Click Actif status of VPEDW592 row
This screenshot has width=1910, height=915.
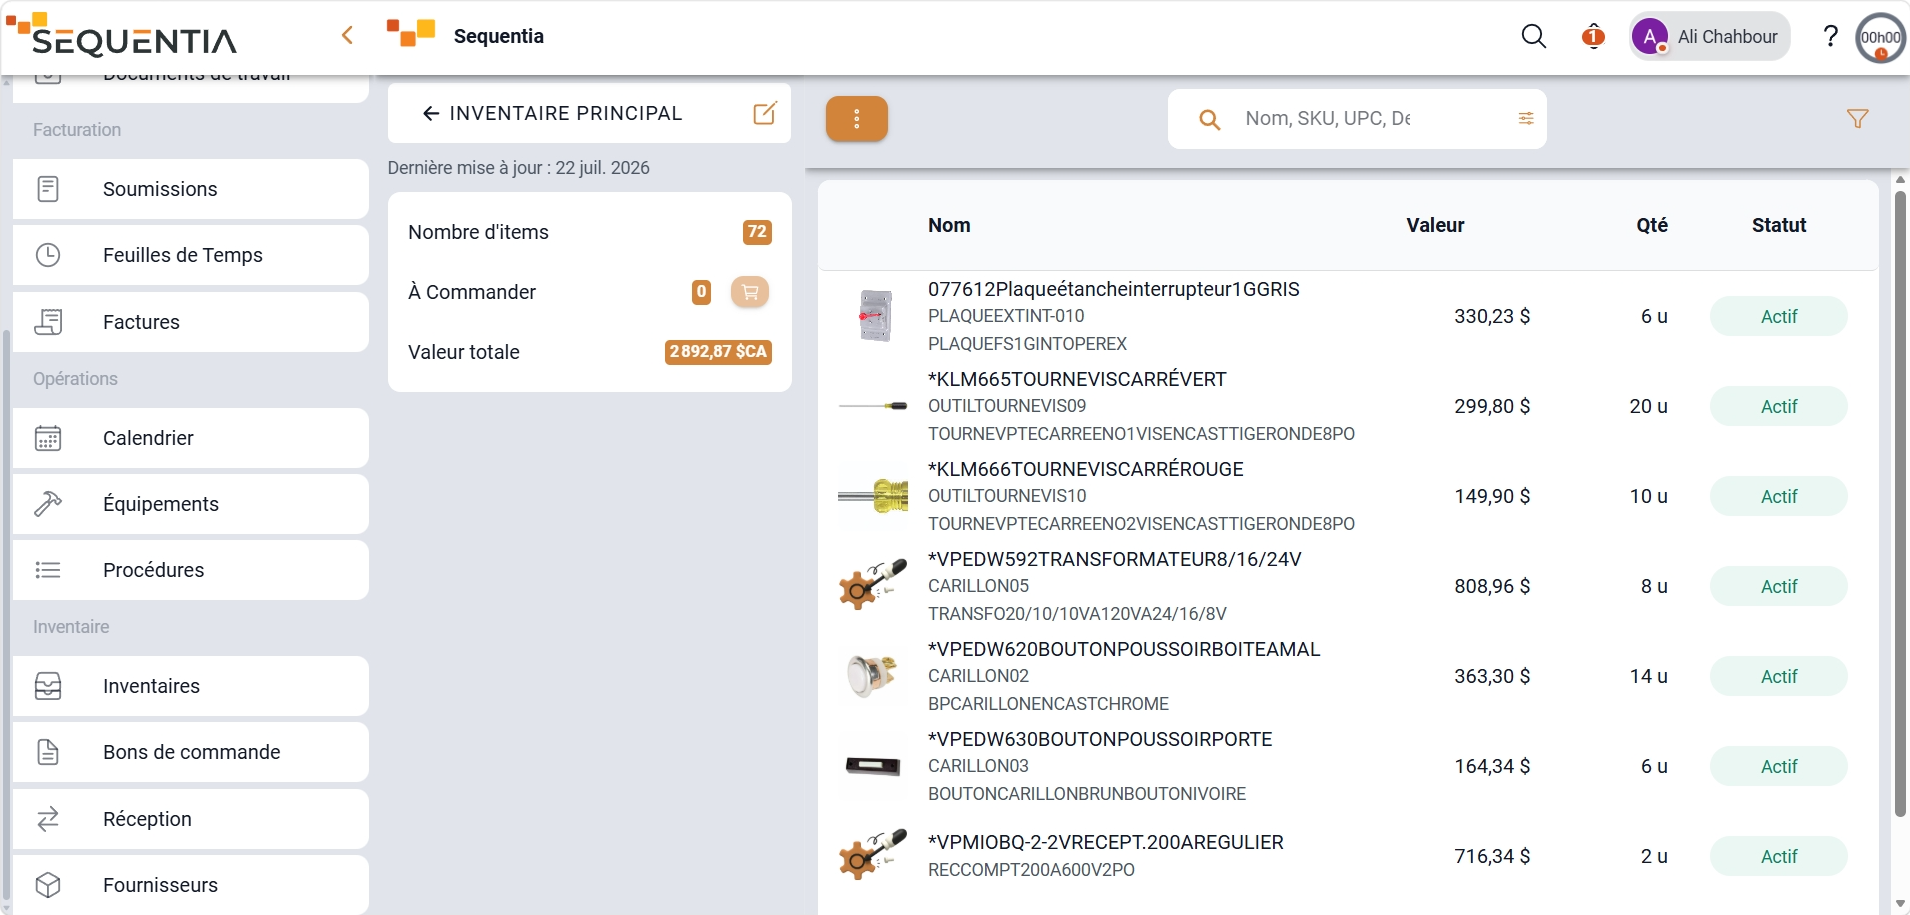point(1778,587)
